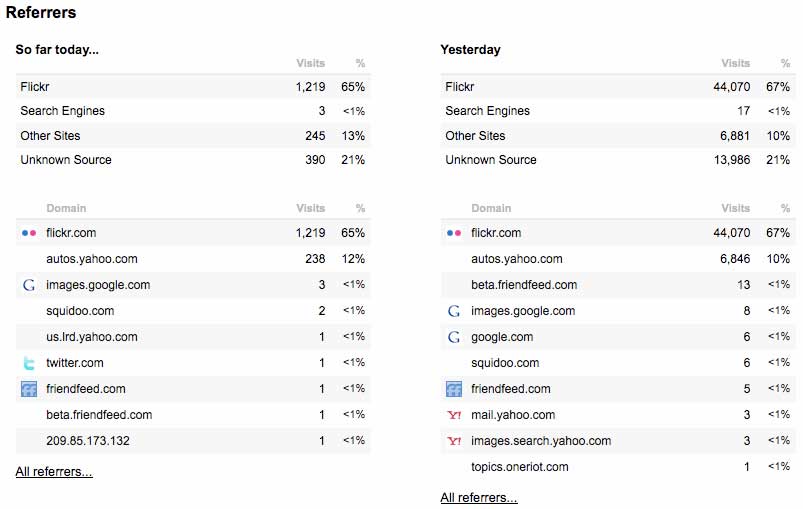Click the Google icon beside today's images.google.com
803x509 pixels.
[x=28, y=285]
